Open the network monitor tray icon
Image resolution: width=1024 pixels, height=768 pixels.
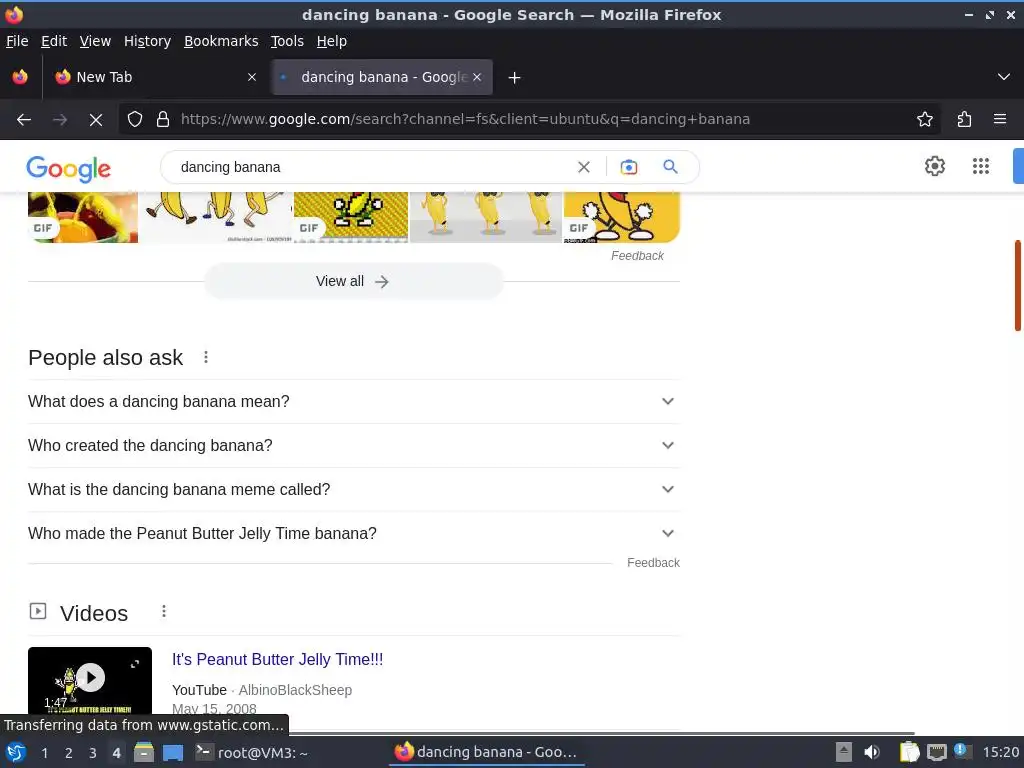(936, 752)
